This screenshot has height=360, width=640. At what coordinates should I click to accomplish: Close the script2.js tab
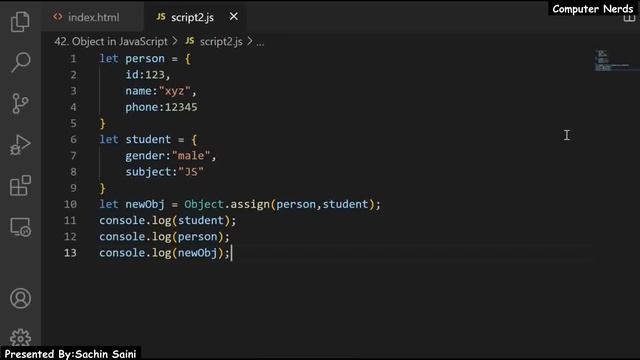(x=233, y=17)
